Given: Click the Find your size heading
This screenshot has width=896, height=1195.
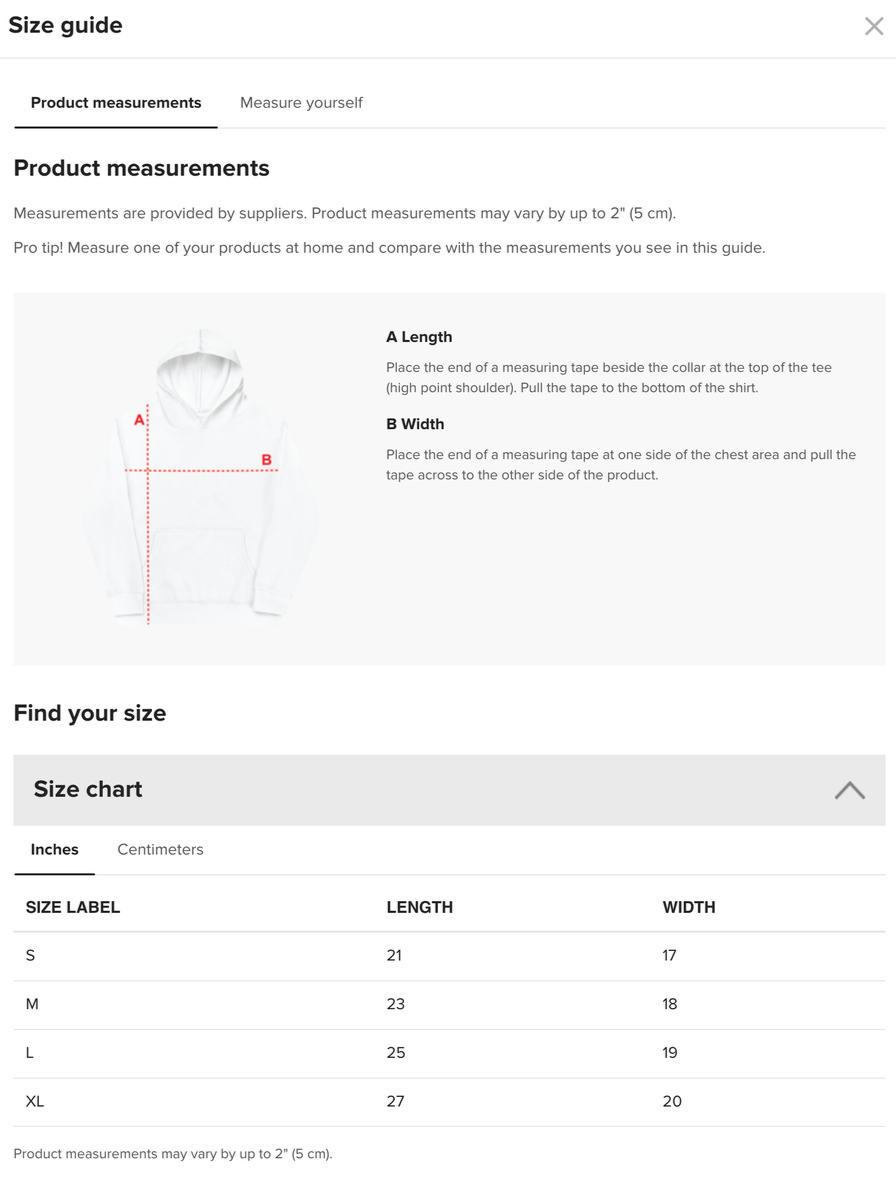Looking at the screenshot, I should 90,714.
